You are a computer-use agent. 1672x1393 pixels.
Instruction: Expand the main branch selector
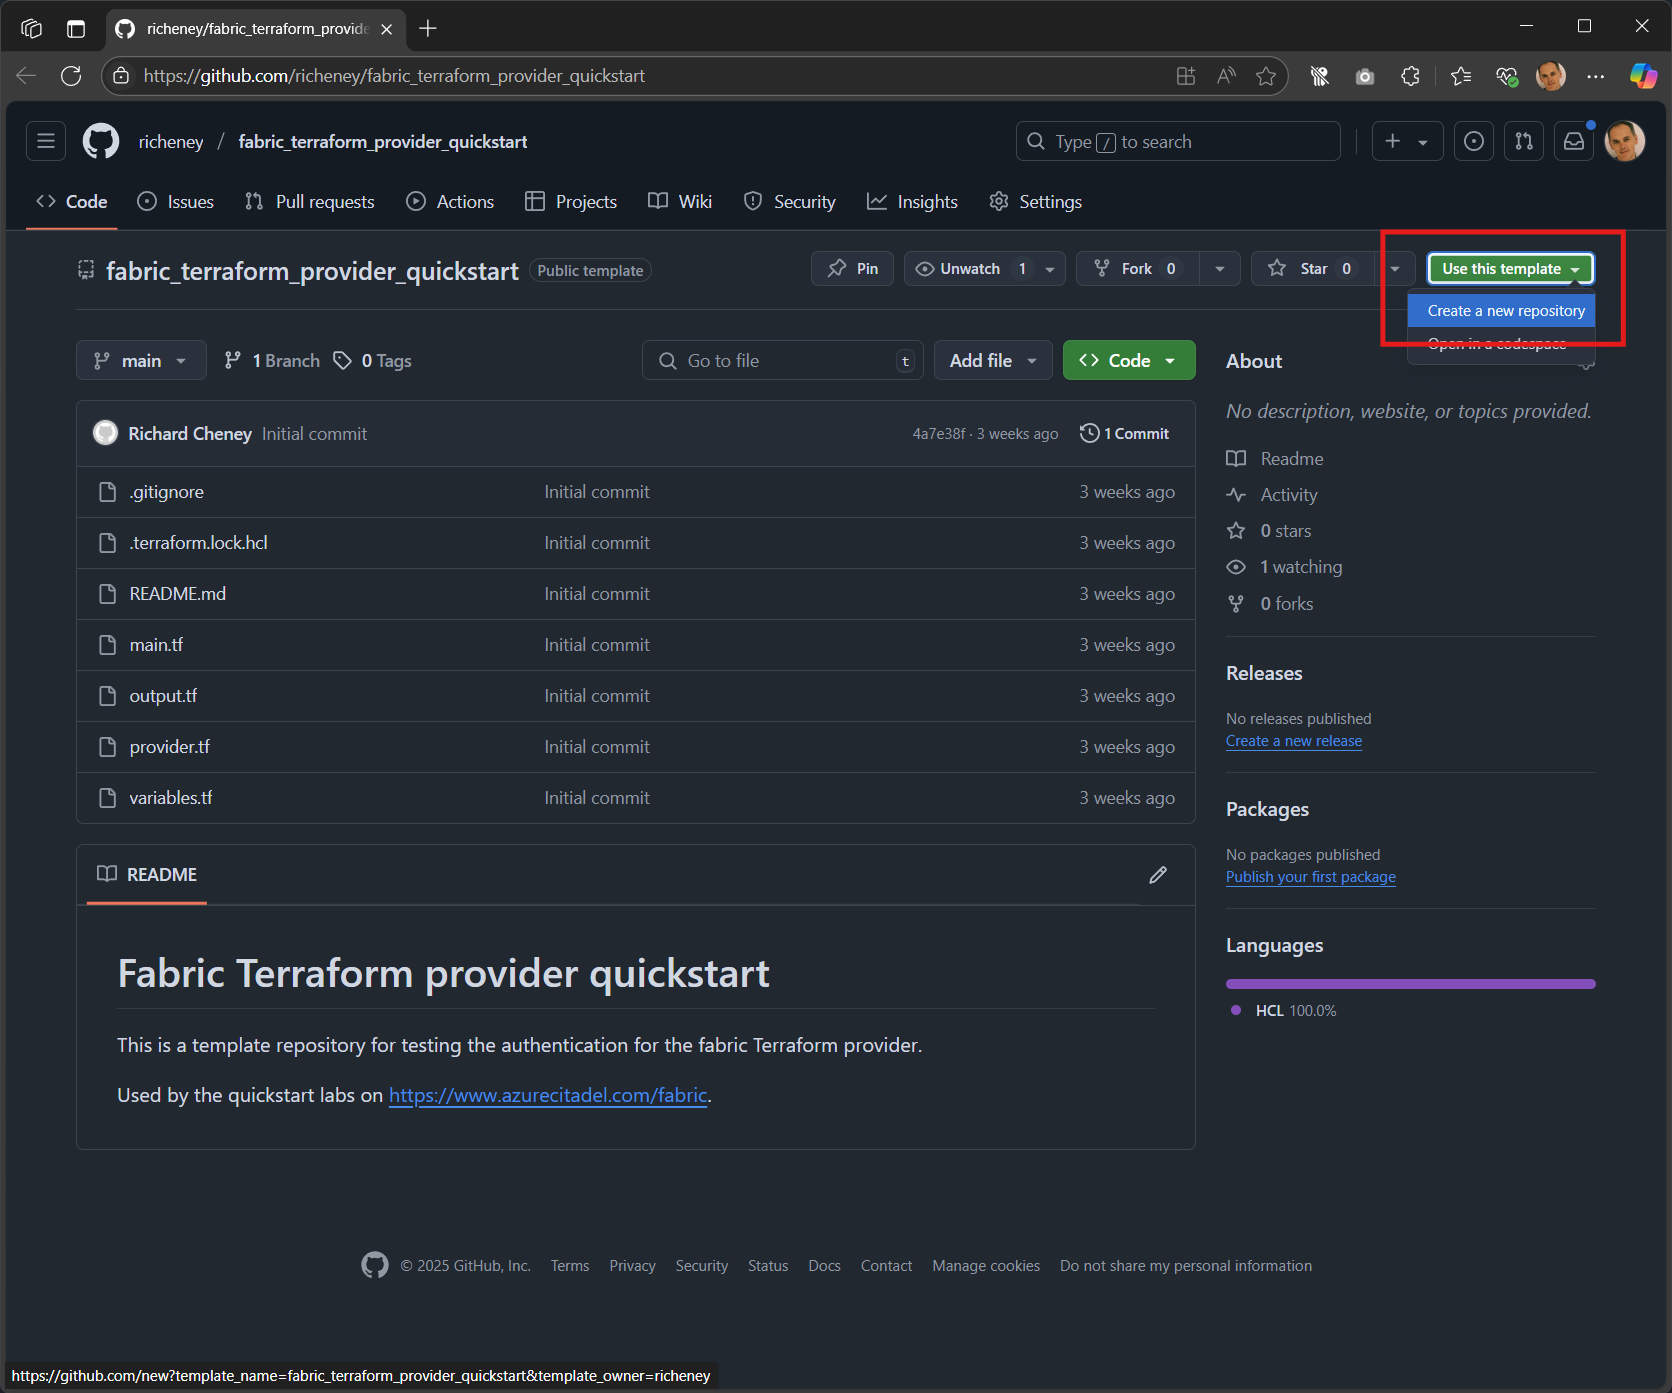pyautogui.click(x=140, y=360)
